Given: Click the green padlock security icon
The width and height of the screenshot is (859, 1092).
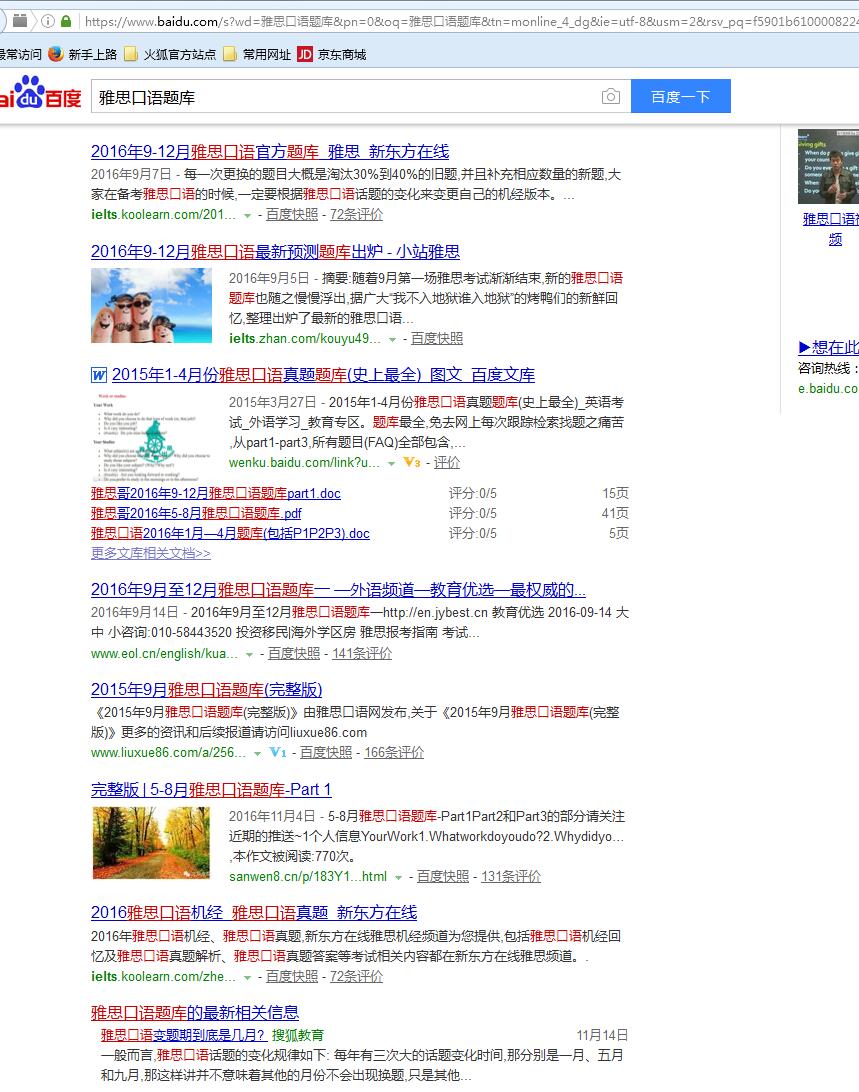Looking at the screenshot, I should pyautogui.click(x=66, y=21).
